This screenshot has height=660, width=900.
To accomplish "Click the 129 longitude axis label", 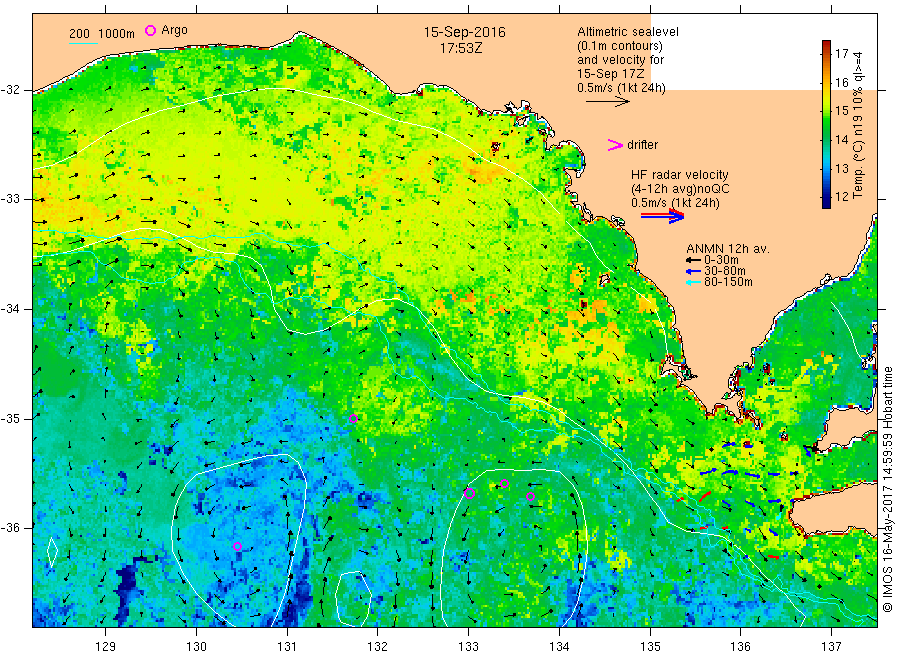I will pyautogui.click(x=106, y=647).
